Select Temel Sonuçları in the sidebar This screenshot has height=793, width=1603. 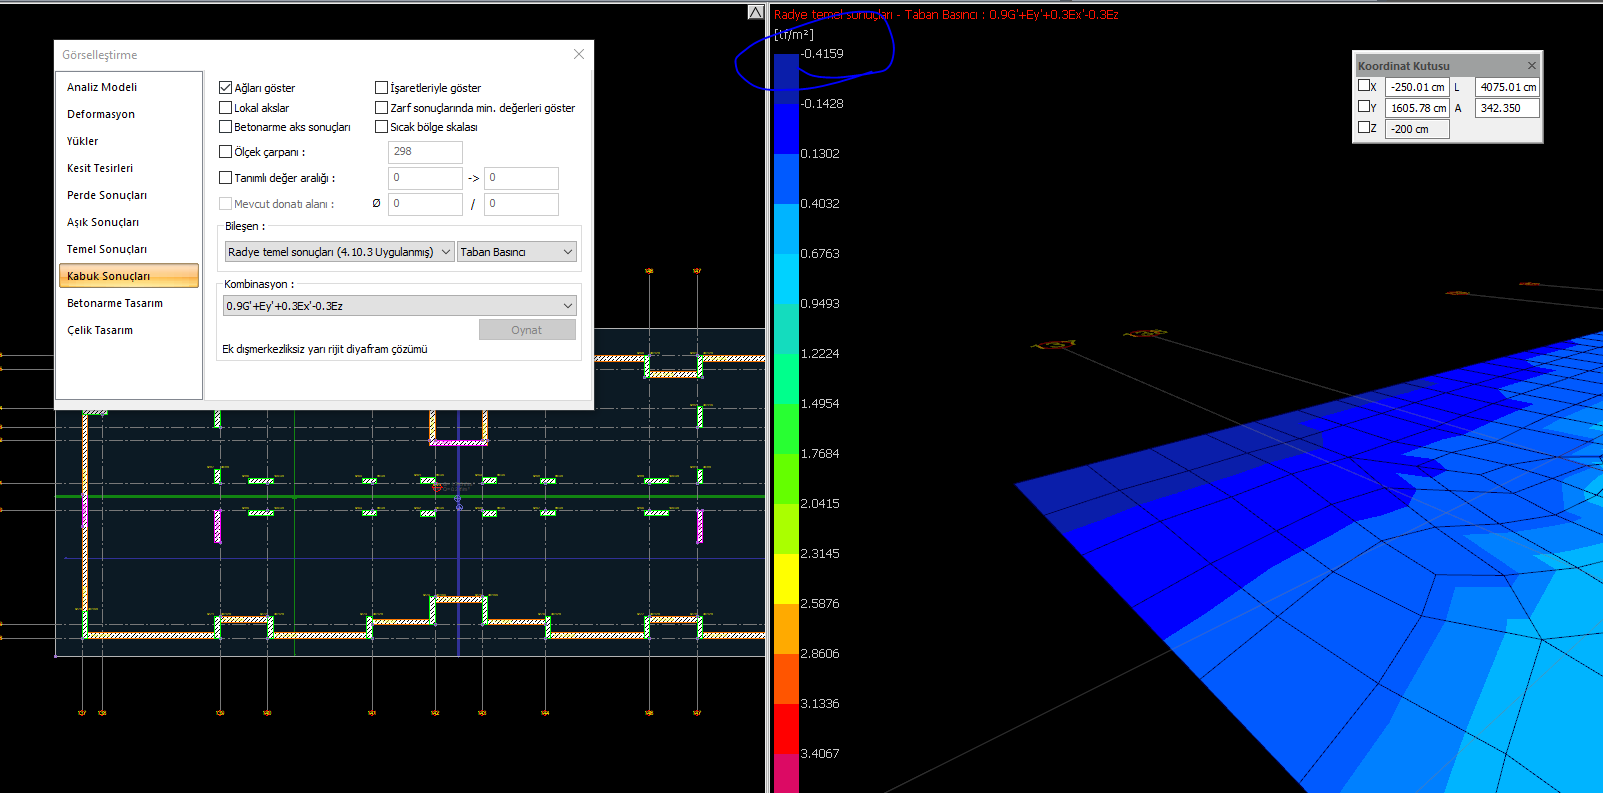107,249
